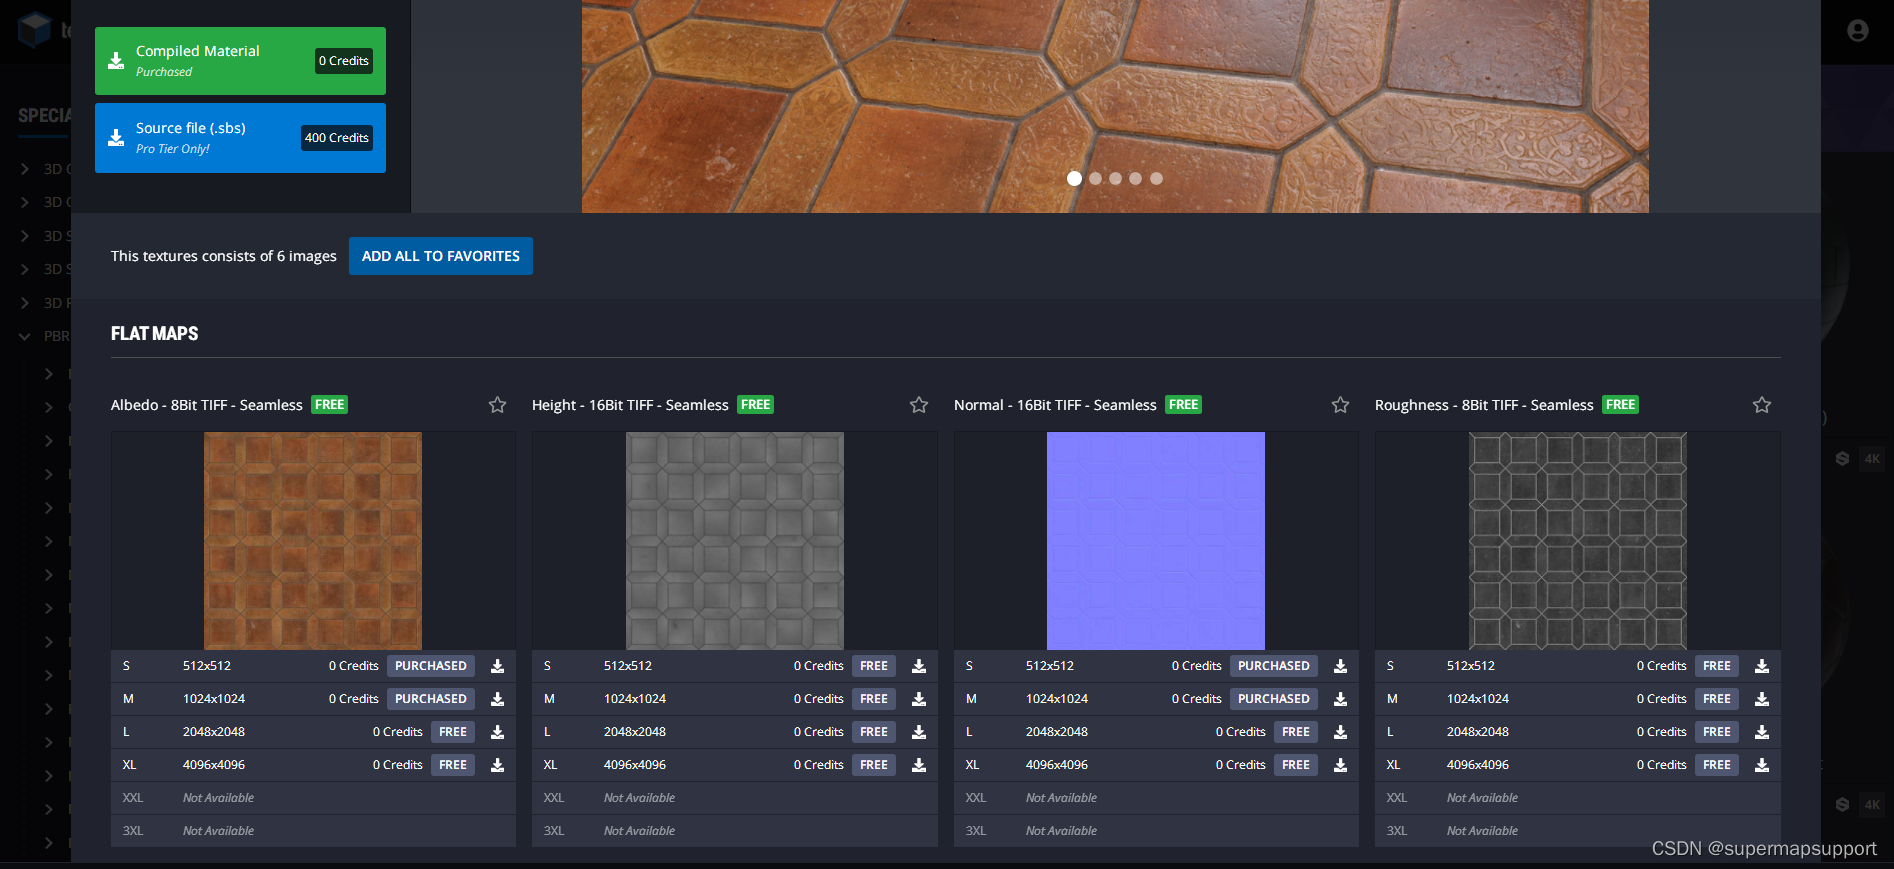Image resolution: width=1894 pixels, height=869 pixels.
Task: Favorite the Albedo map with star
Action: [497, 405]
